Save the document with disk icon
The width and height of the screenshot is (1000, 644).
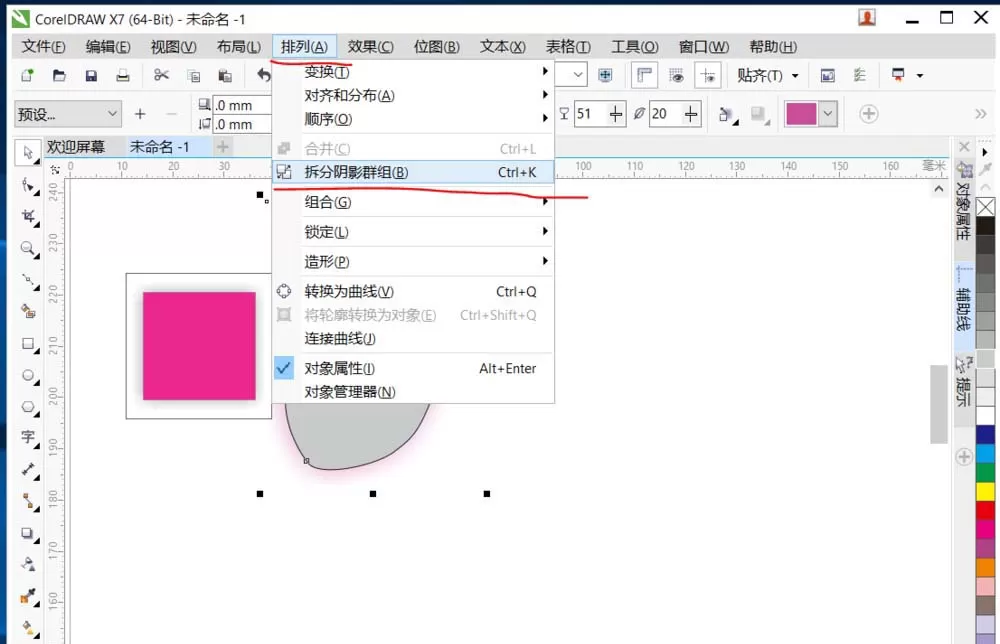(91, 75)
